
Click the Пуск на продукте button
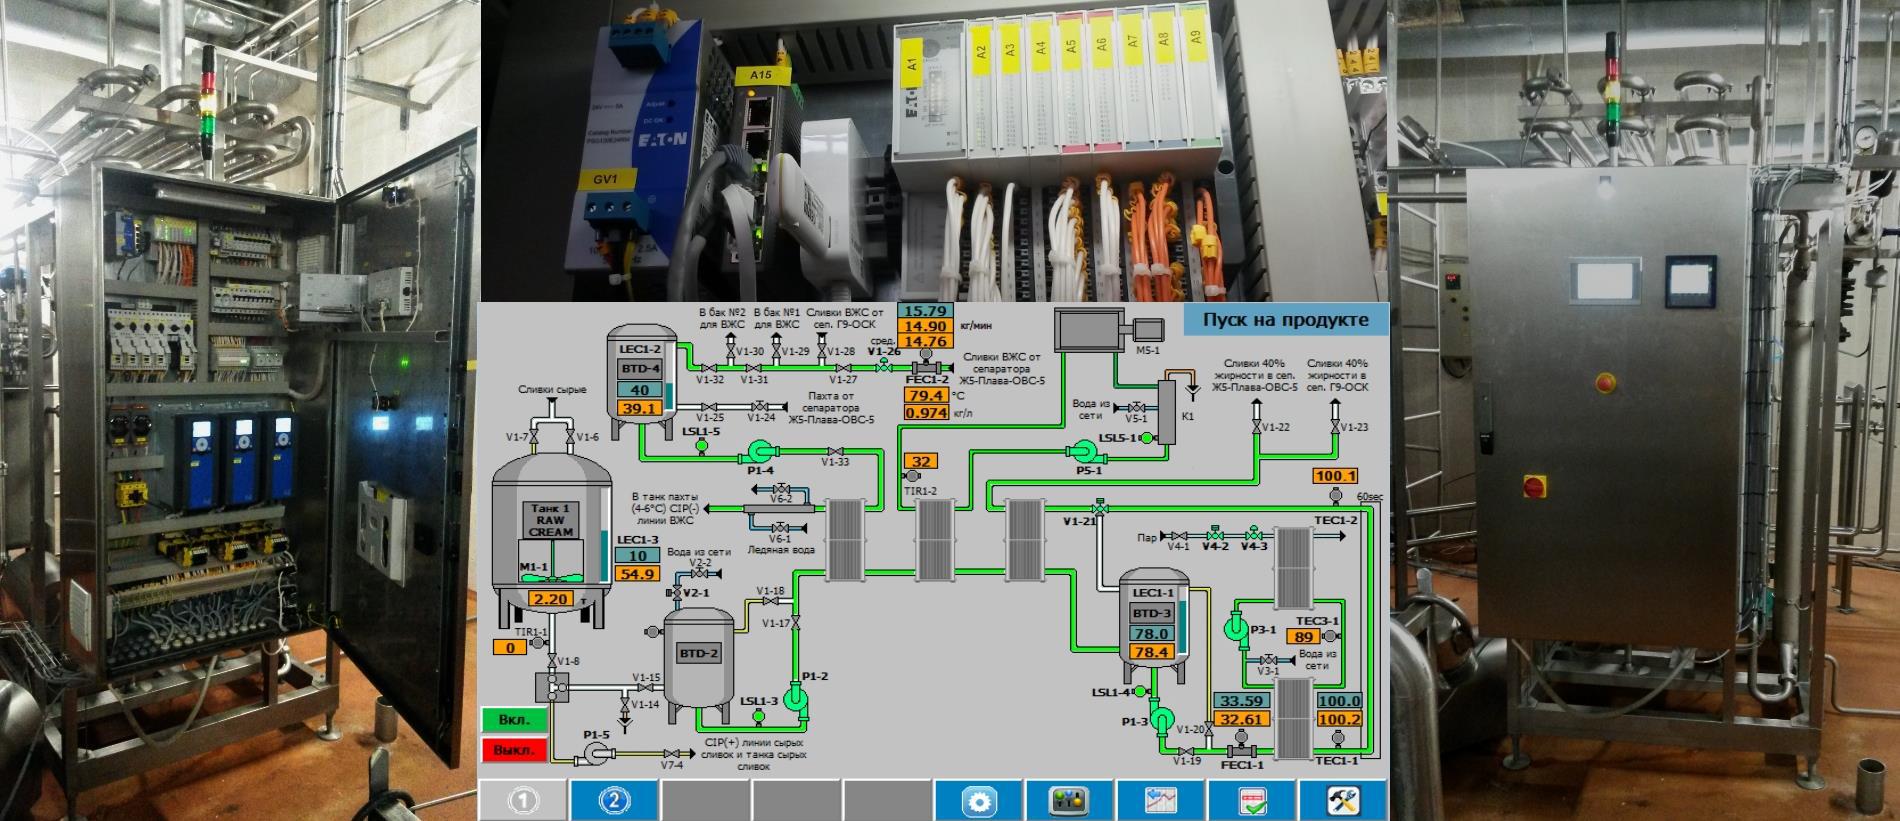pyautogui.click(x=1285, y=320)
